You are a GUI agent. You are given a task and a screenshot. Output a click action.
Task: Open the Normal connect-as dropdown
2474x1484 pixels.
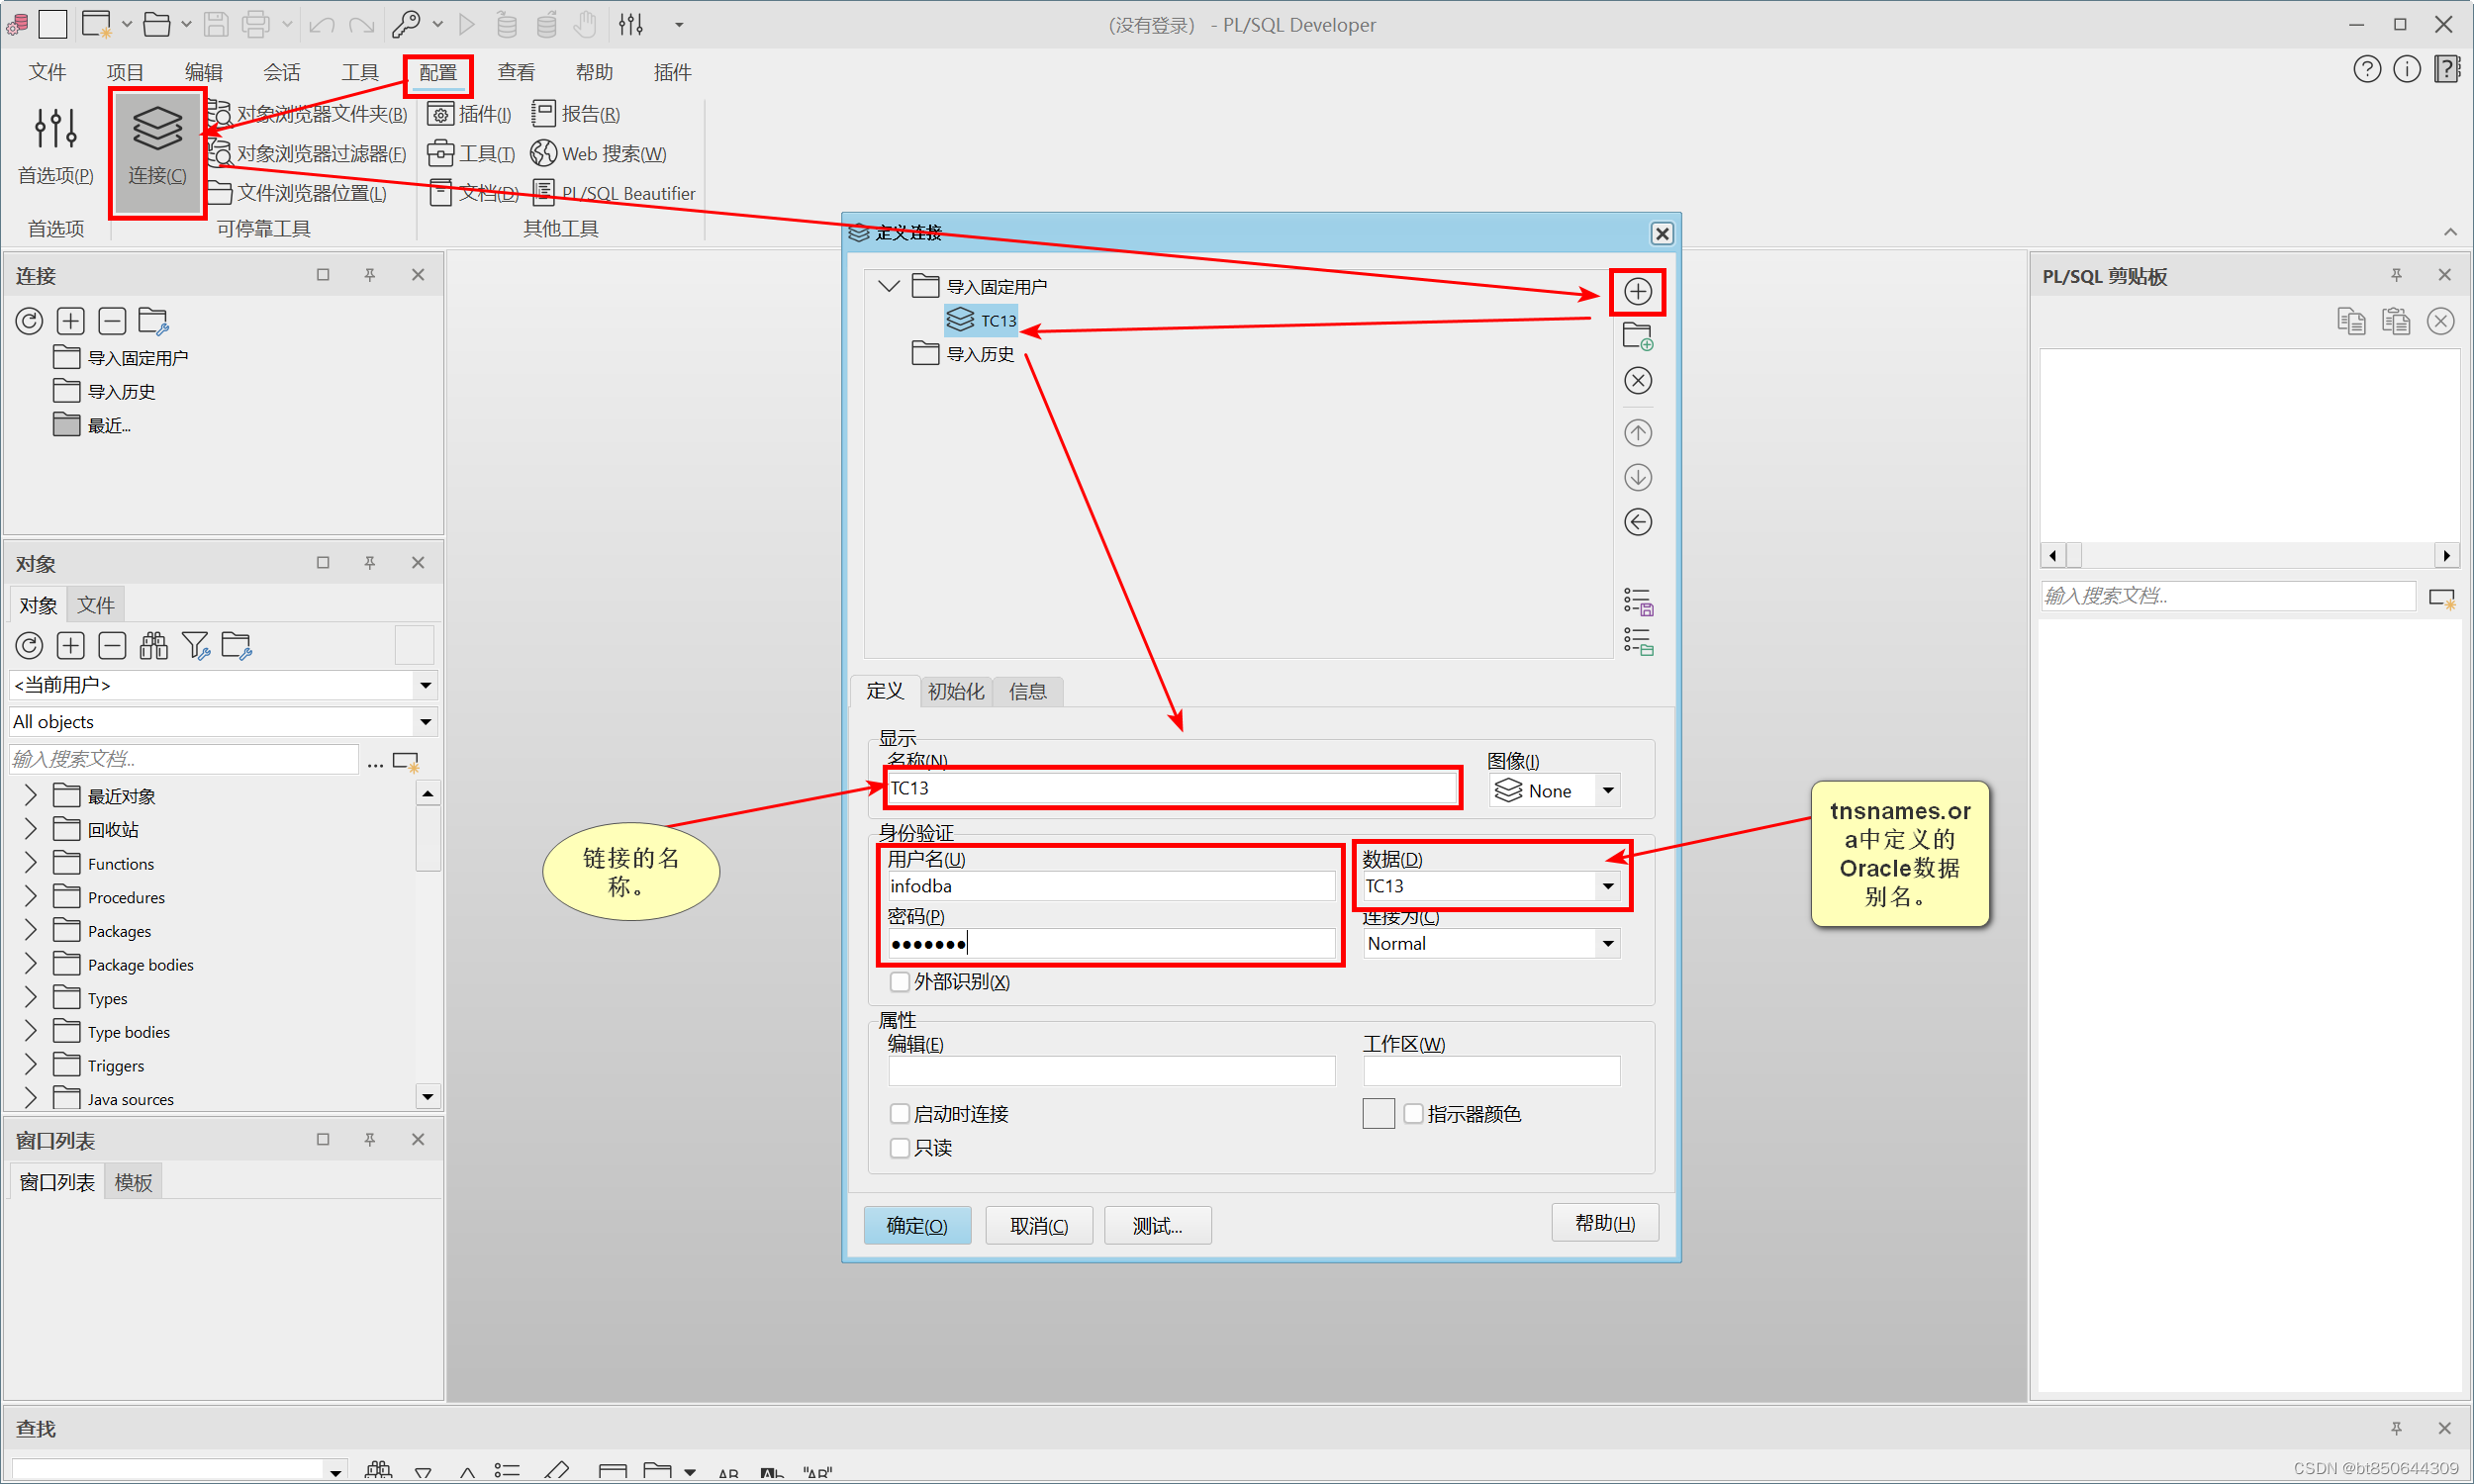pos(1607,943)
